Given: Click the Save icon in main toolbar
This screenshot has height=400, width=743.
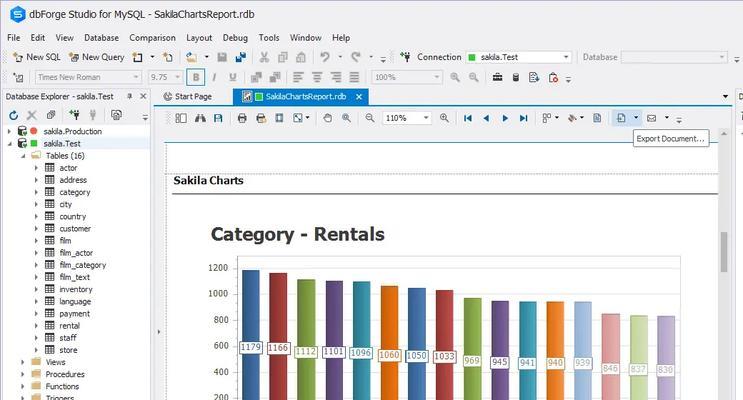Looking at the screenshot, I should 222,57.
